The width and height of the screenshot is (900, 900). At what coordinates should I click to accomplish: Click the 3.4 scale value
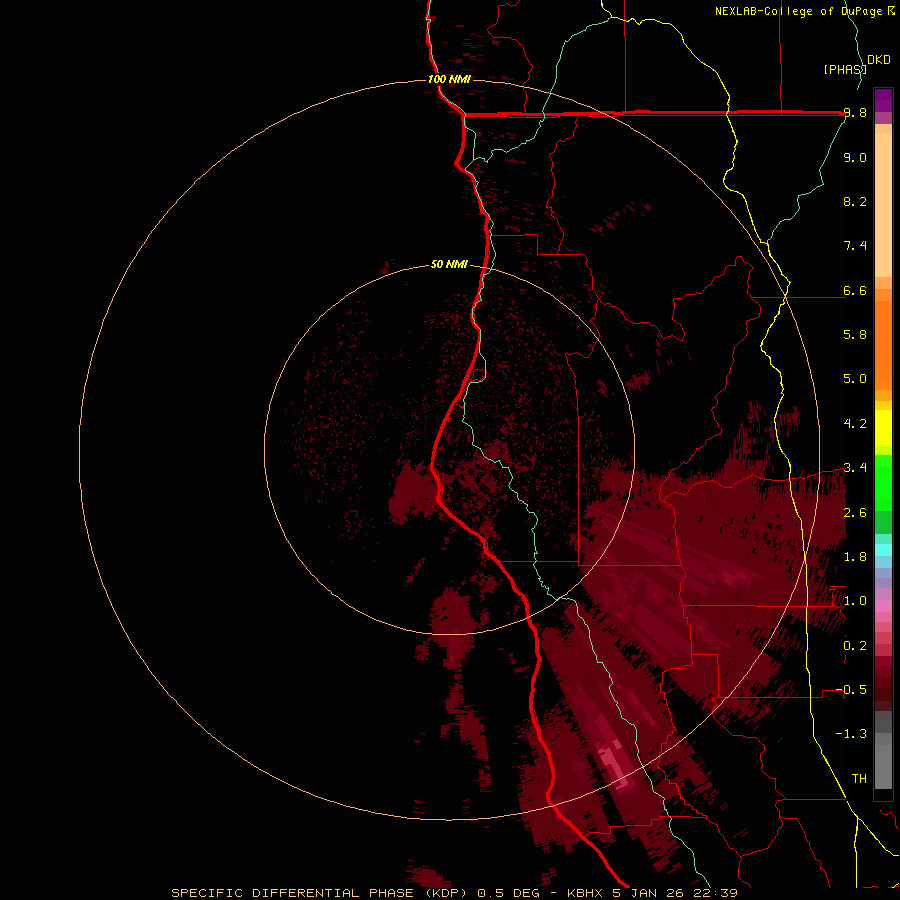pyautogui.click(x=855, y=468)
